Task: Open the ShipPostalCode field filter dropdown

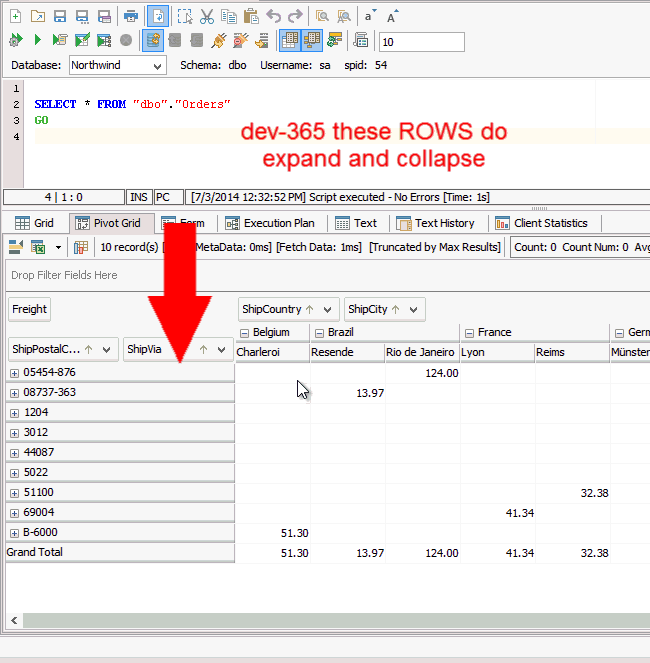Action: point(107,349)
